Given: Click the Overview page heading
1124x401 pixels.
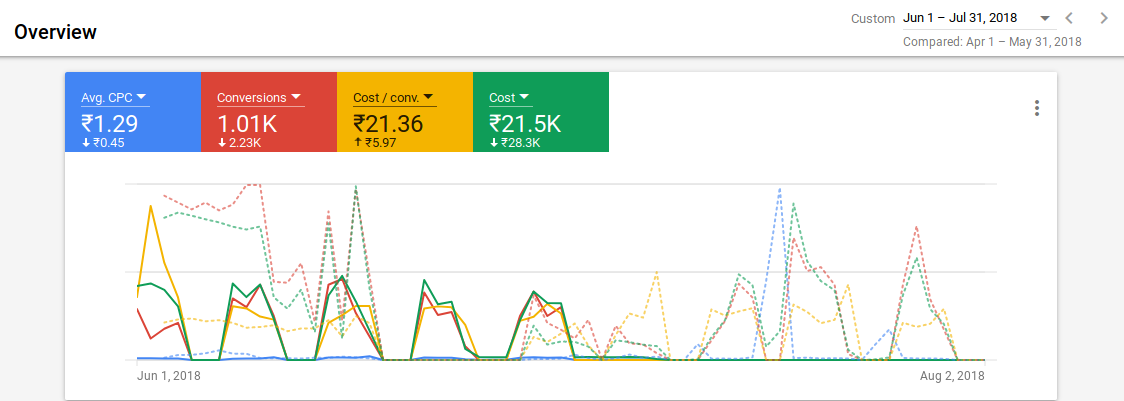Looking at the screenshot, I should (55, 32).
